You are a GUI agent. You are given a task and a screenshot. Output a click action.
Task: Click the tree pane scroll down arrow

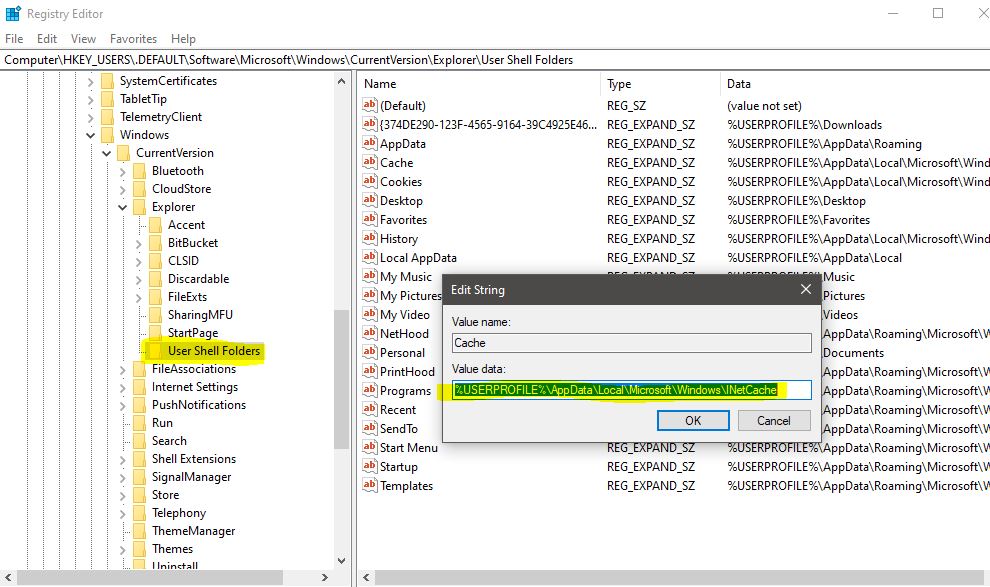(341, 561)
